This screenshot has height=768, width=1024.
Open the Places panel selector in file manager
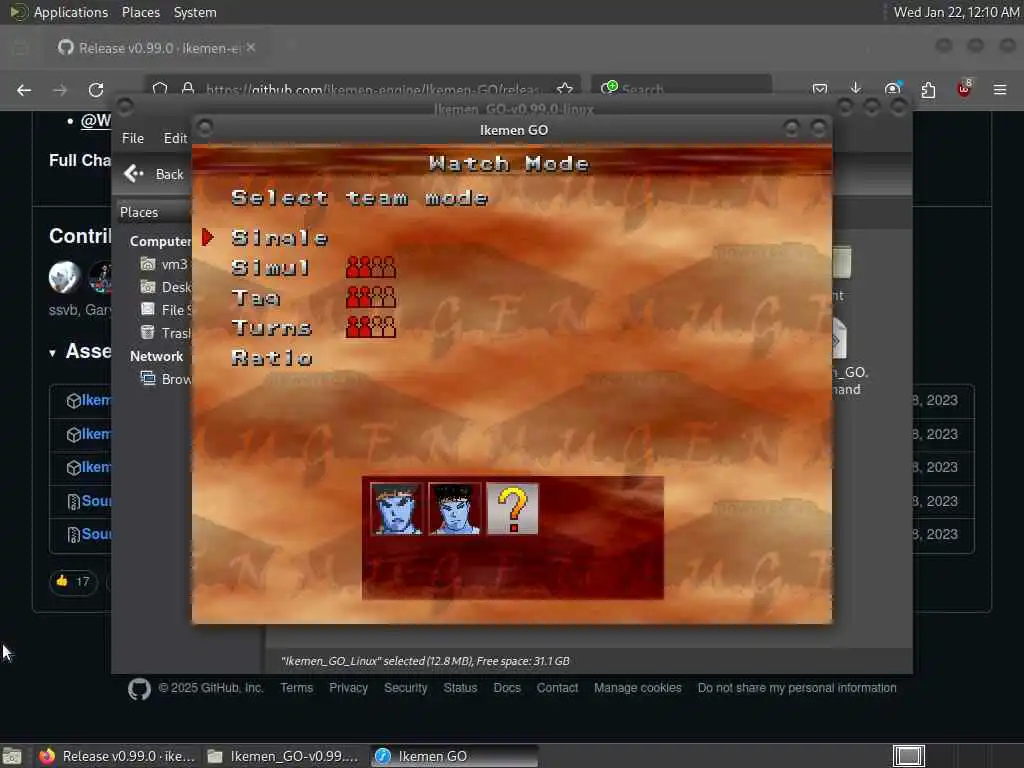click(154, 212)
